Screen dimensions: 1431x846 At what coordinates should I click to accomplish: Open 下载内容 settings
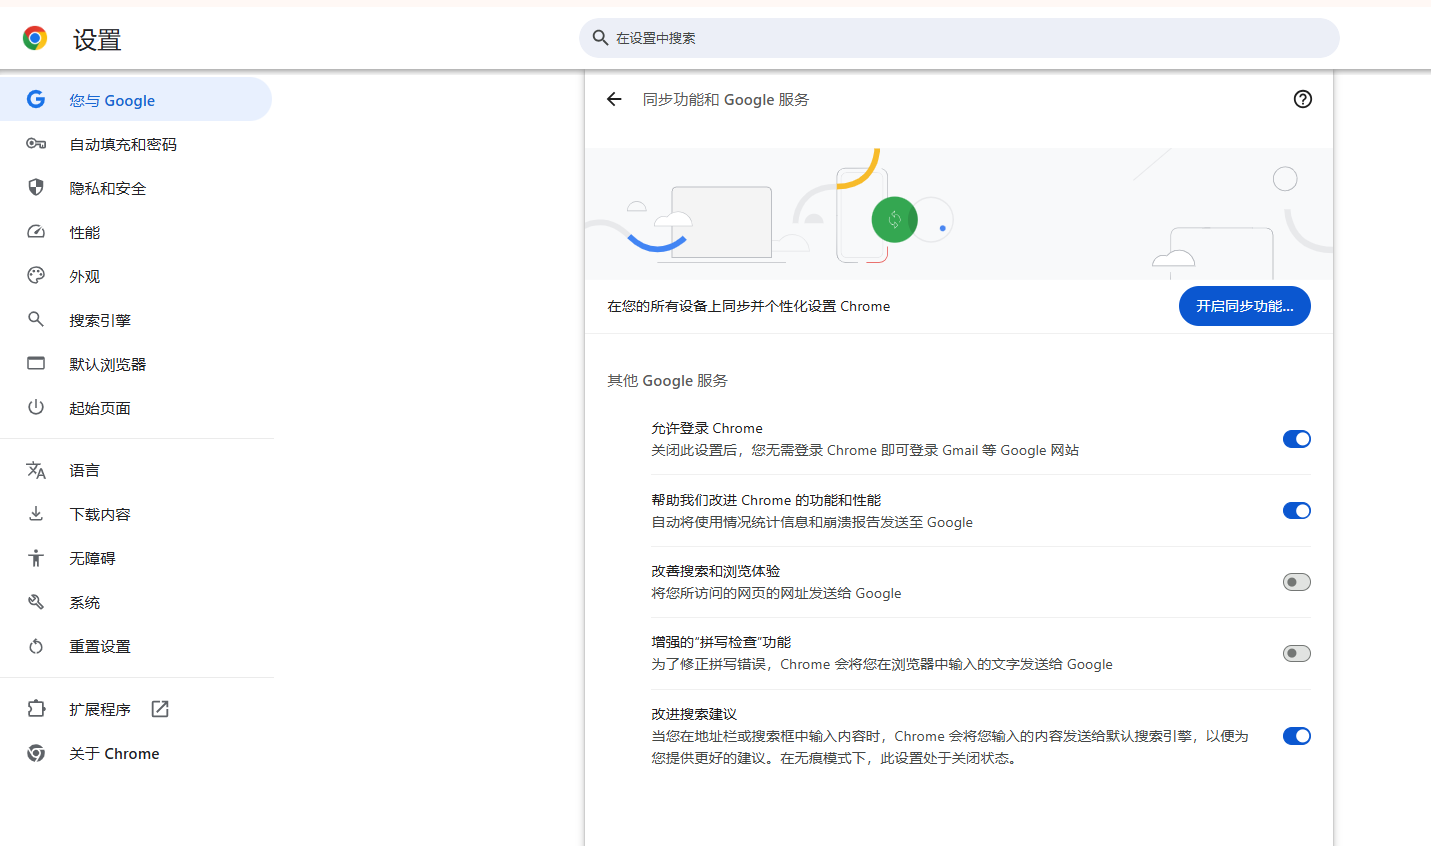click(x=136, y=514)
